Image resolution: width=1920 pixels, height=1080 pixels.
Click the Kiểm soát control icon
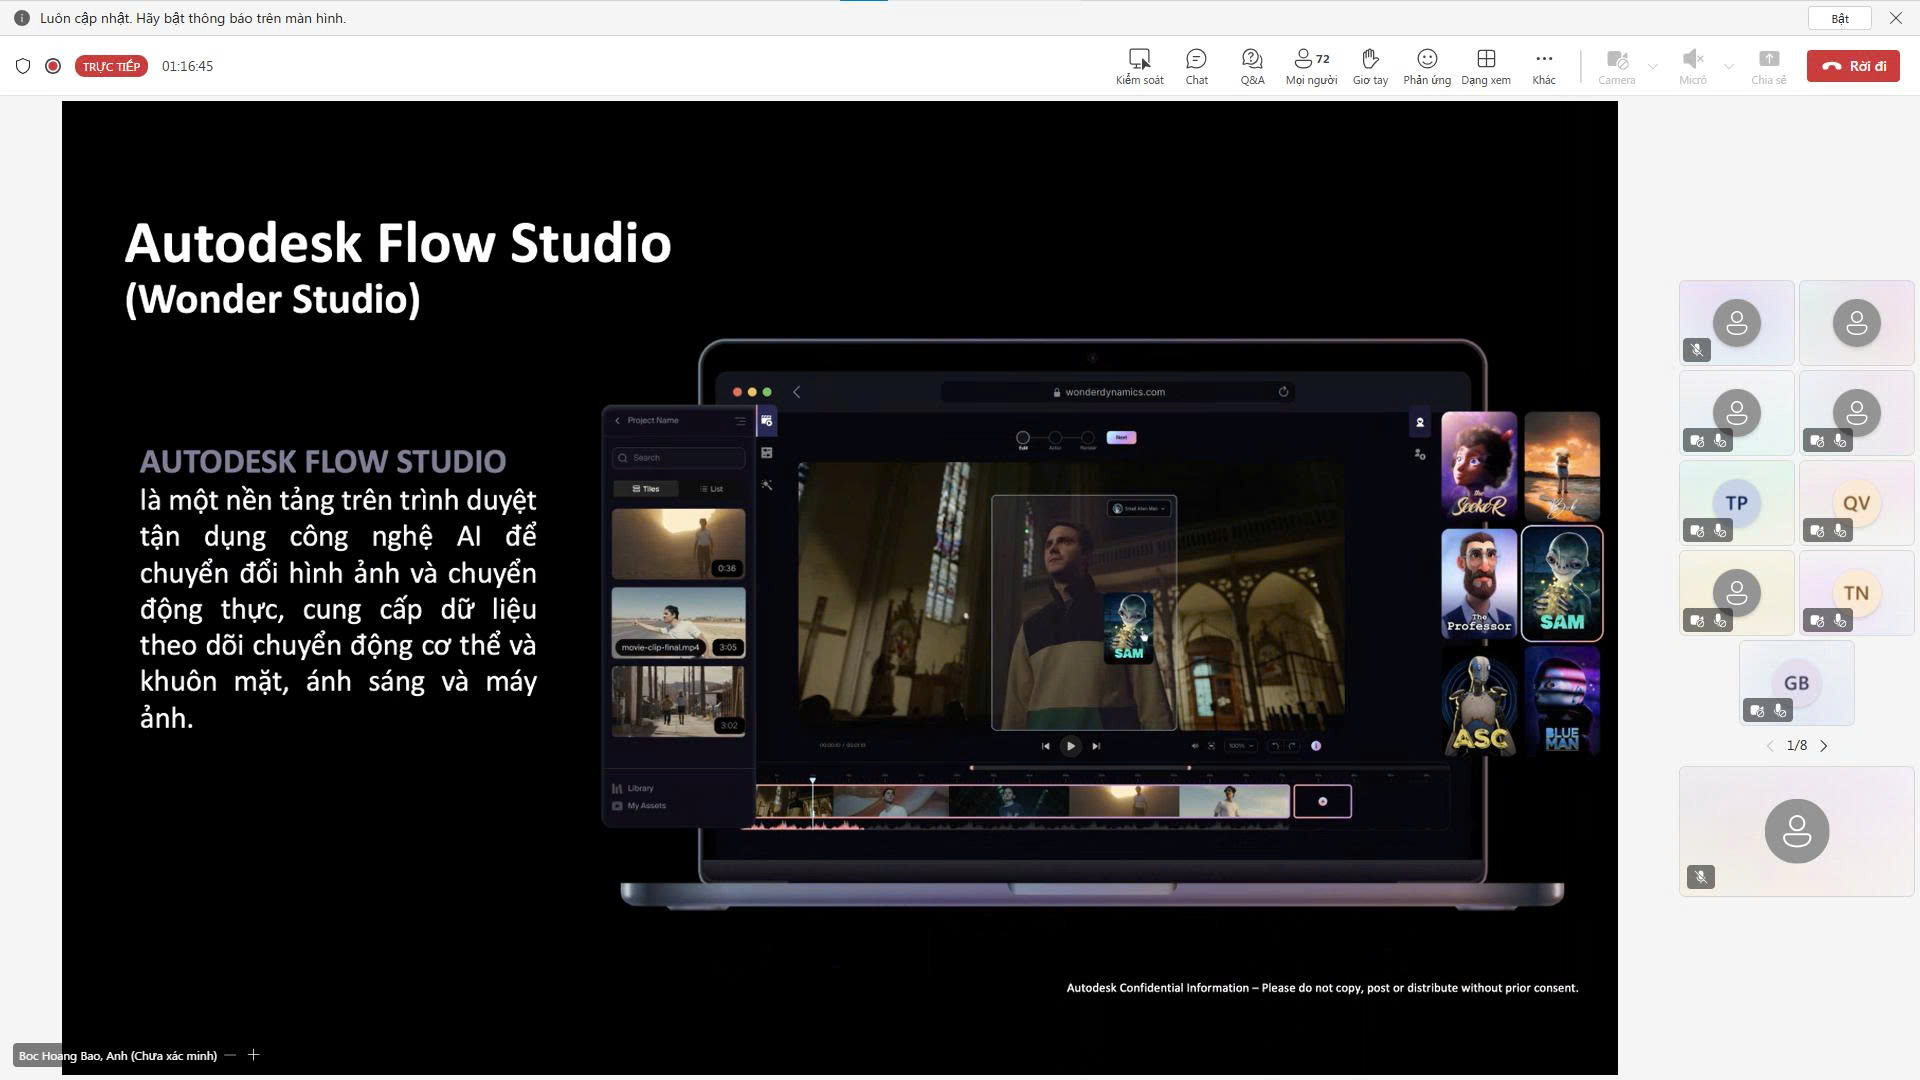(x=1139, y=66)
